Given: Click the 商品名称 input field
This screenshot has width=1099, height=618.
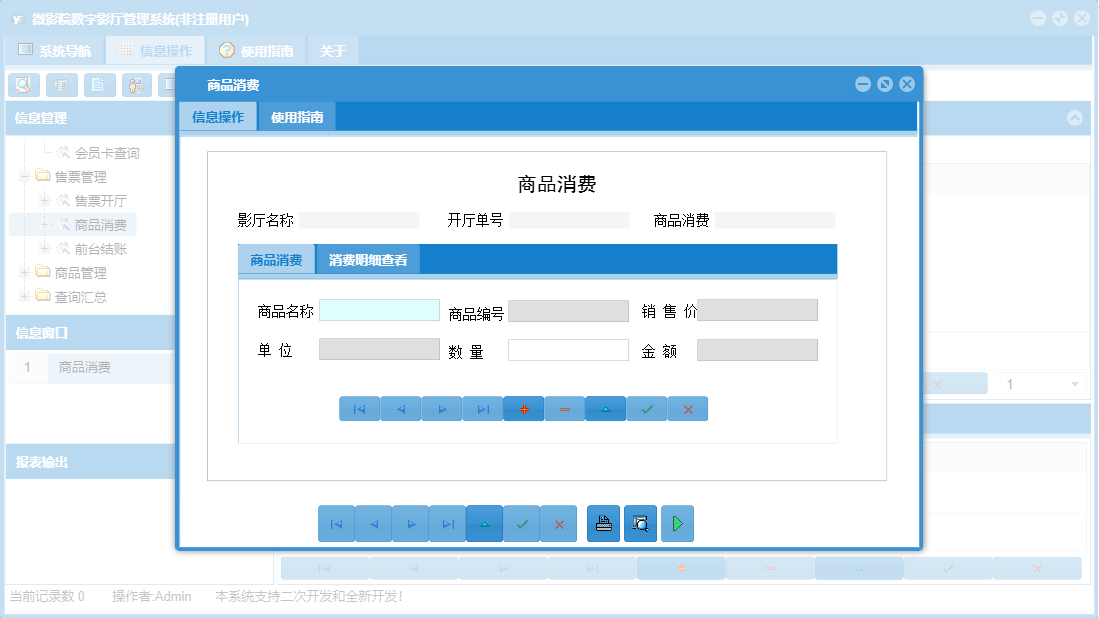Looking at the screenshot, I should 379,310.
